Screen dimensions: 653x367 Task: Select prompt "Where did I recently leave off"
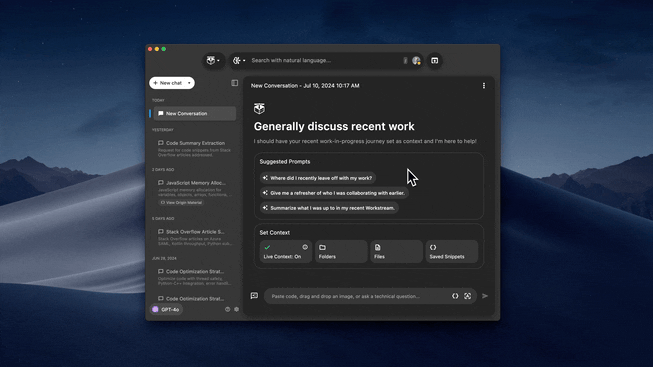(x=318, y=178)
